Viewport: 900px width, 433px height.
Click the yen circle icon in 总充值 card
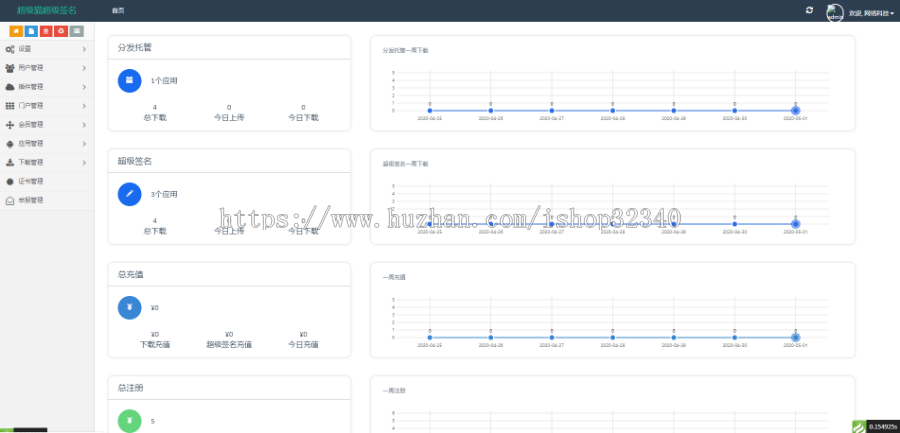tap(130, 308)
